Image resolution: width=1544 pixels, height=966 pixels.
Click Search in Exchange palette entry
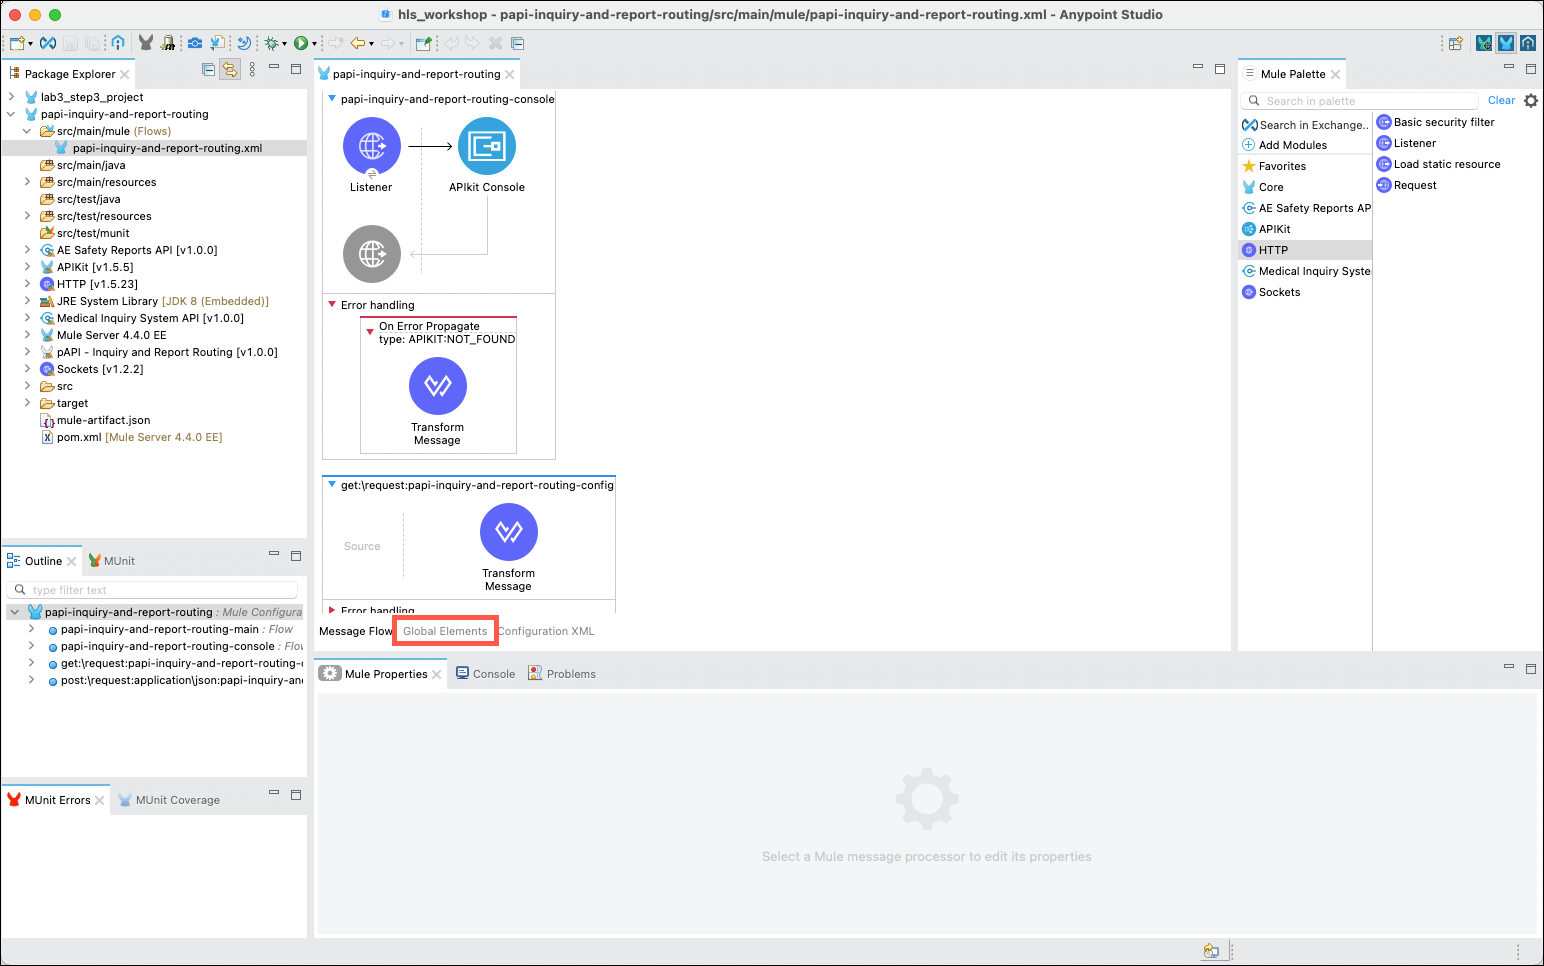point(1305,125)
